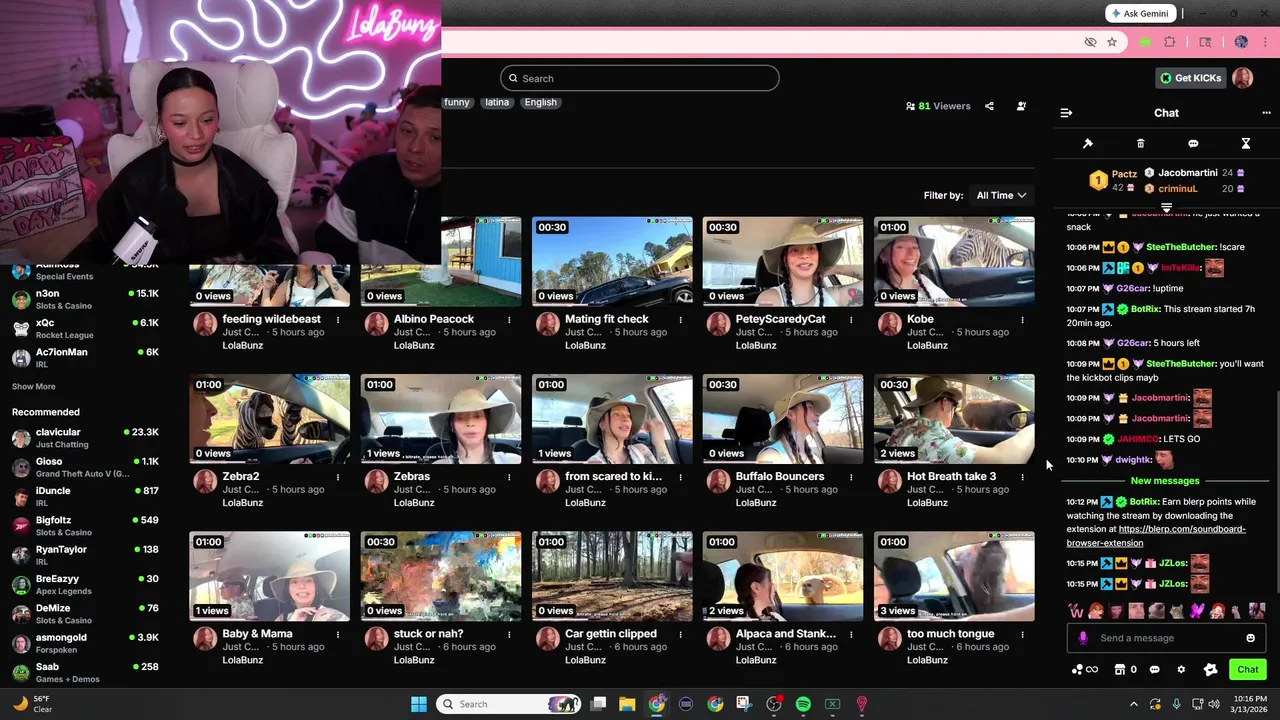Screen dimensions: 1280x720
Task: Collapse the chat panel arrow icon
Action: coord(1066,113)
